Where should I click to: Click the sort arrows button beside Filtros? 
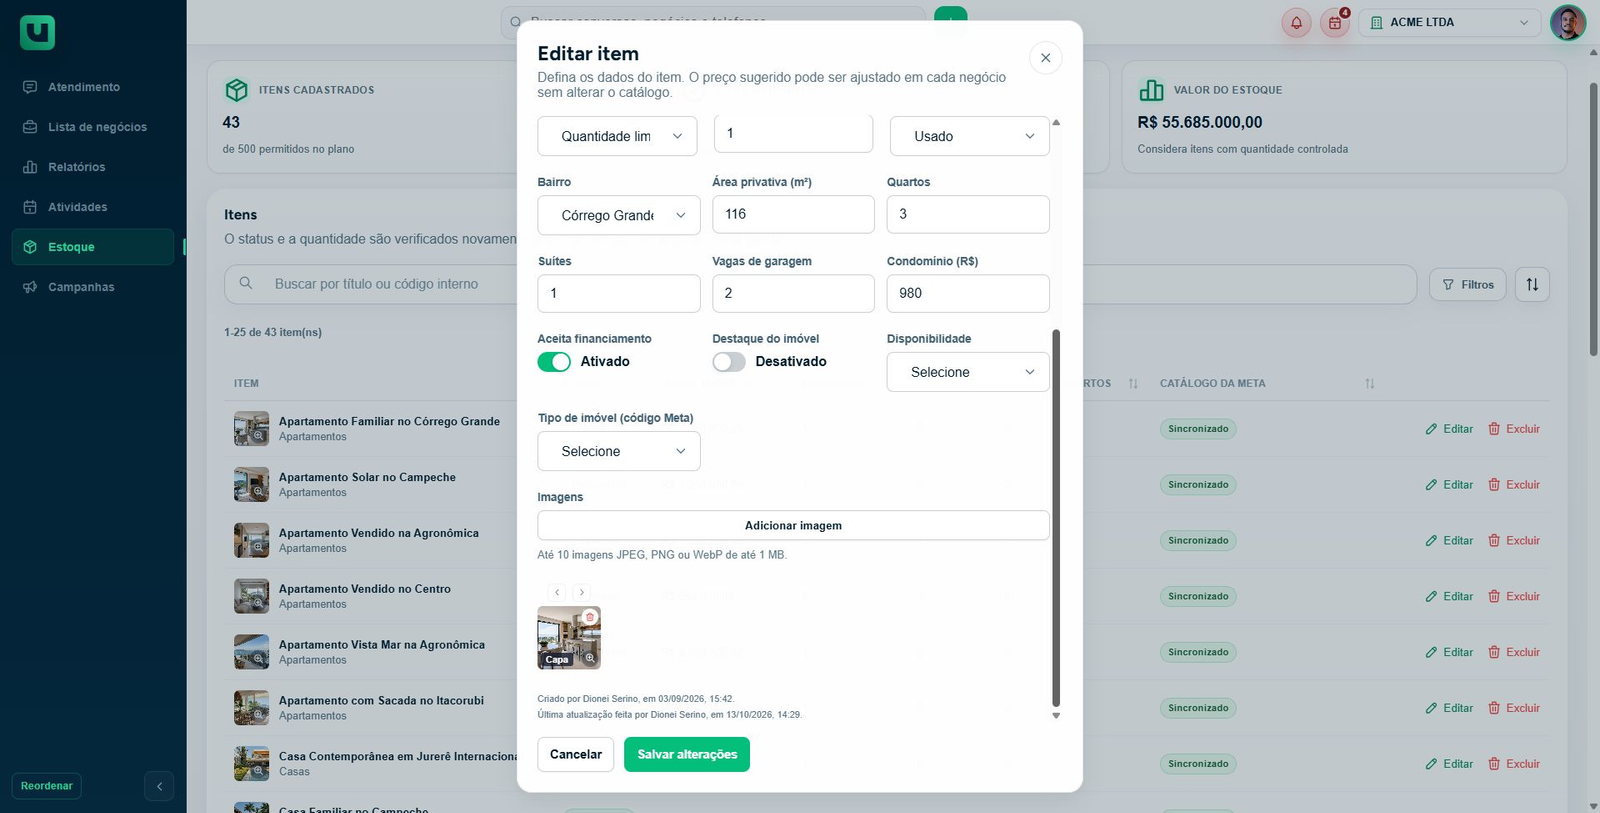click(1532, 285)
